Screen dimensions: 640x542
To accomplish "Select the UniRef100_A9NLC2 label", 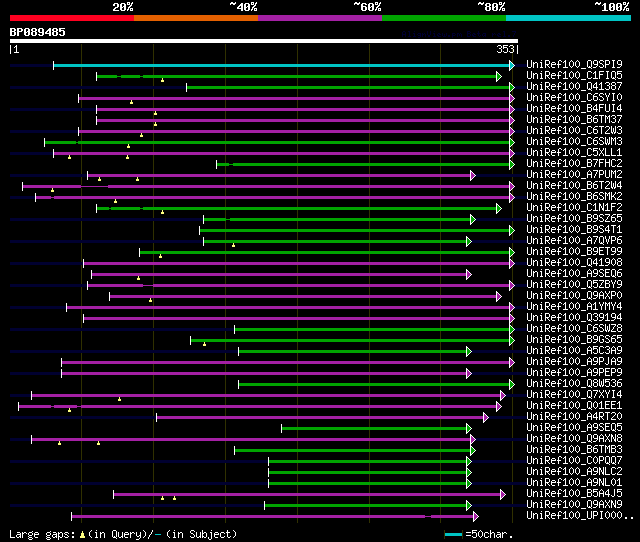I will (574, 472).
